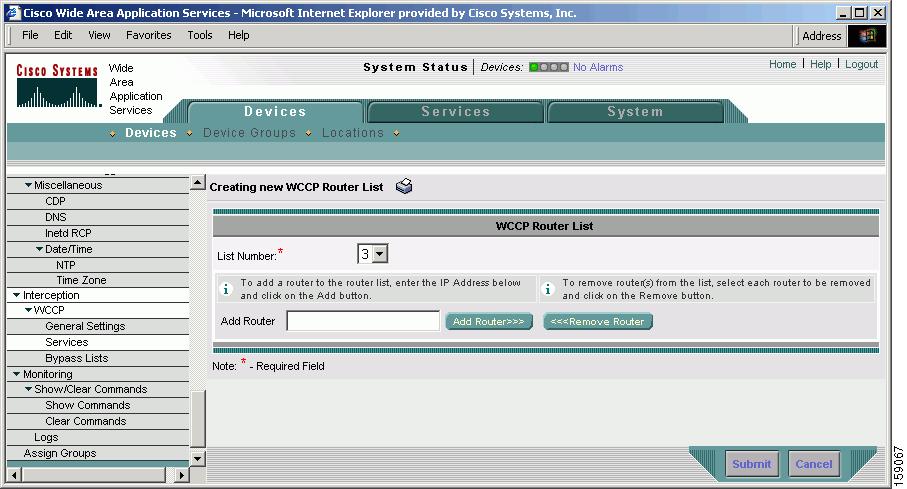Open Assign Groups in the sidebar
Screen dimensions: 907x489
click(60, 453)
